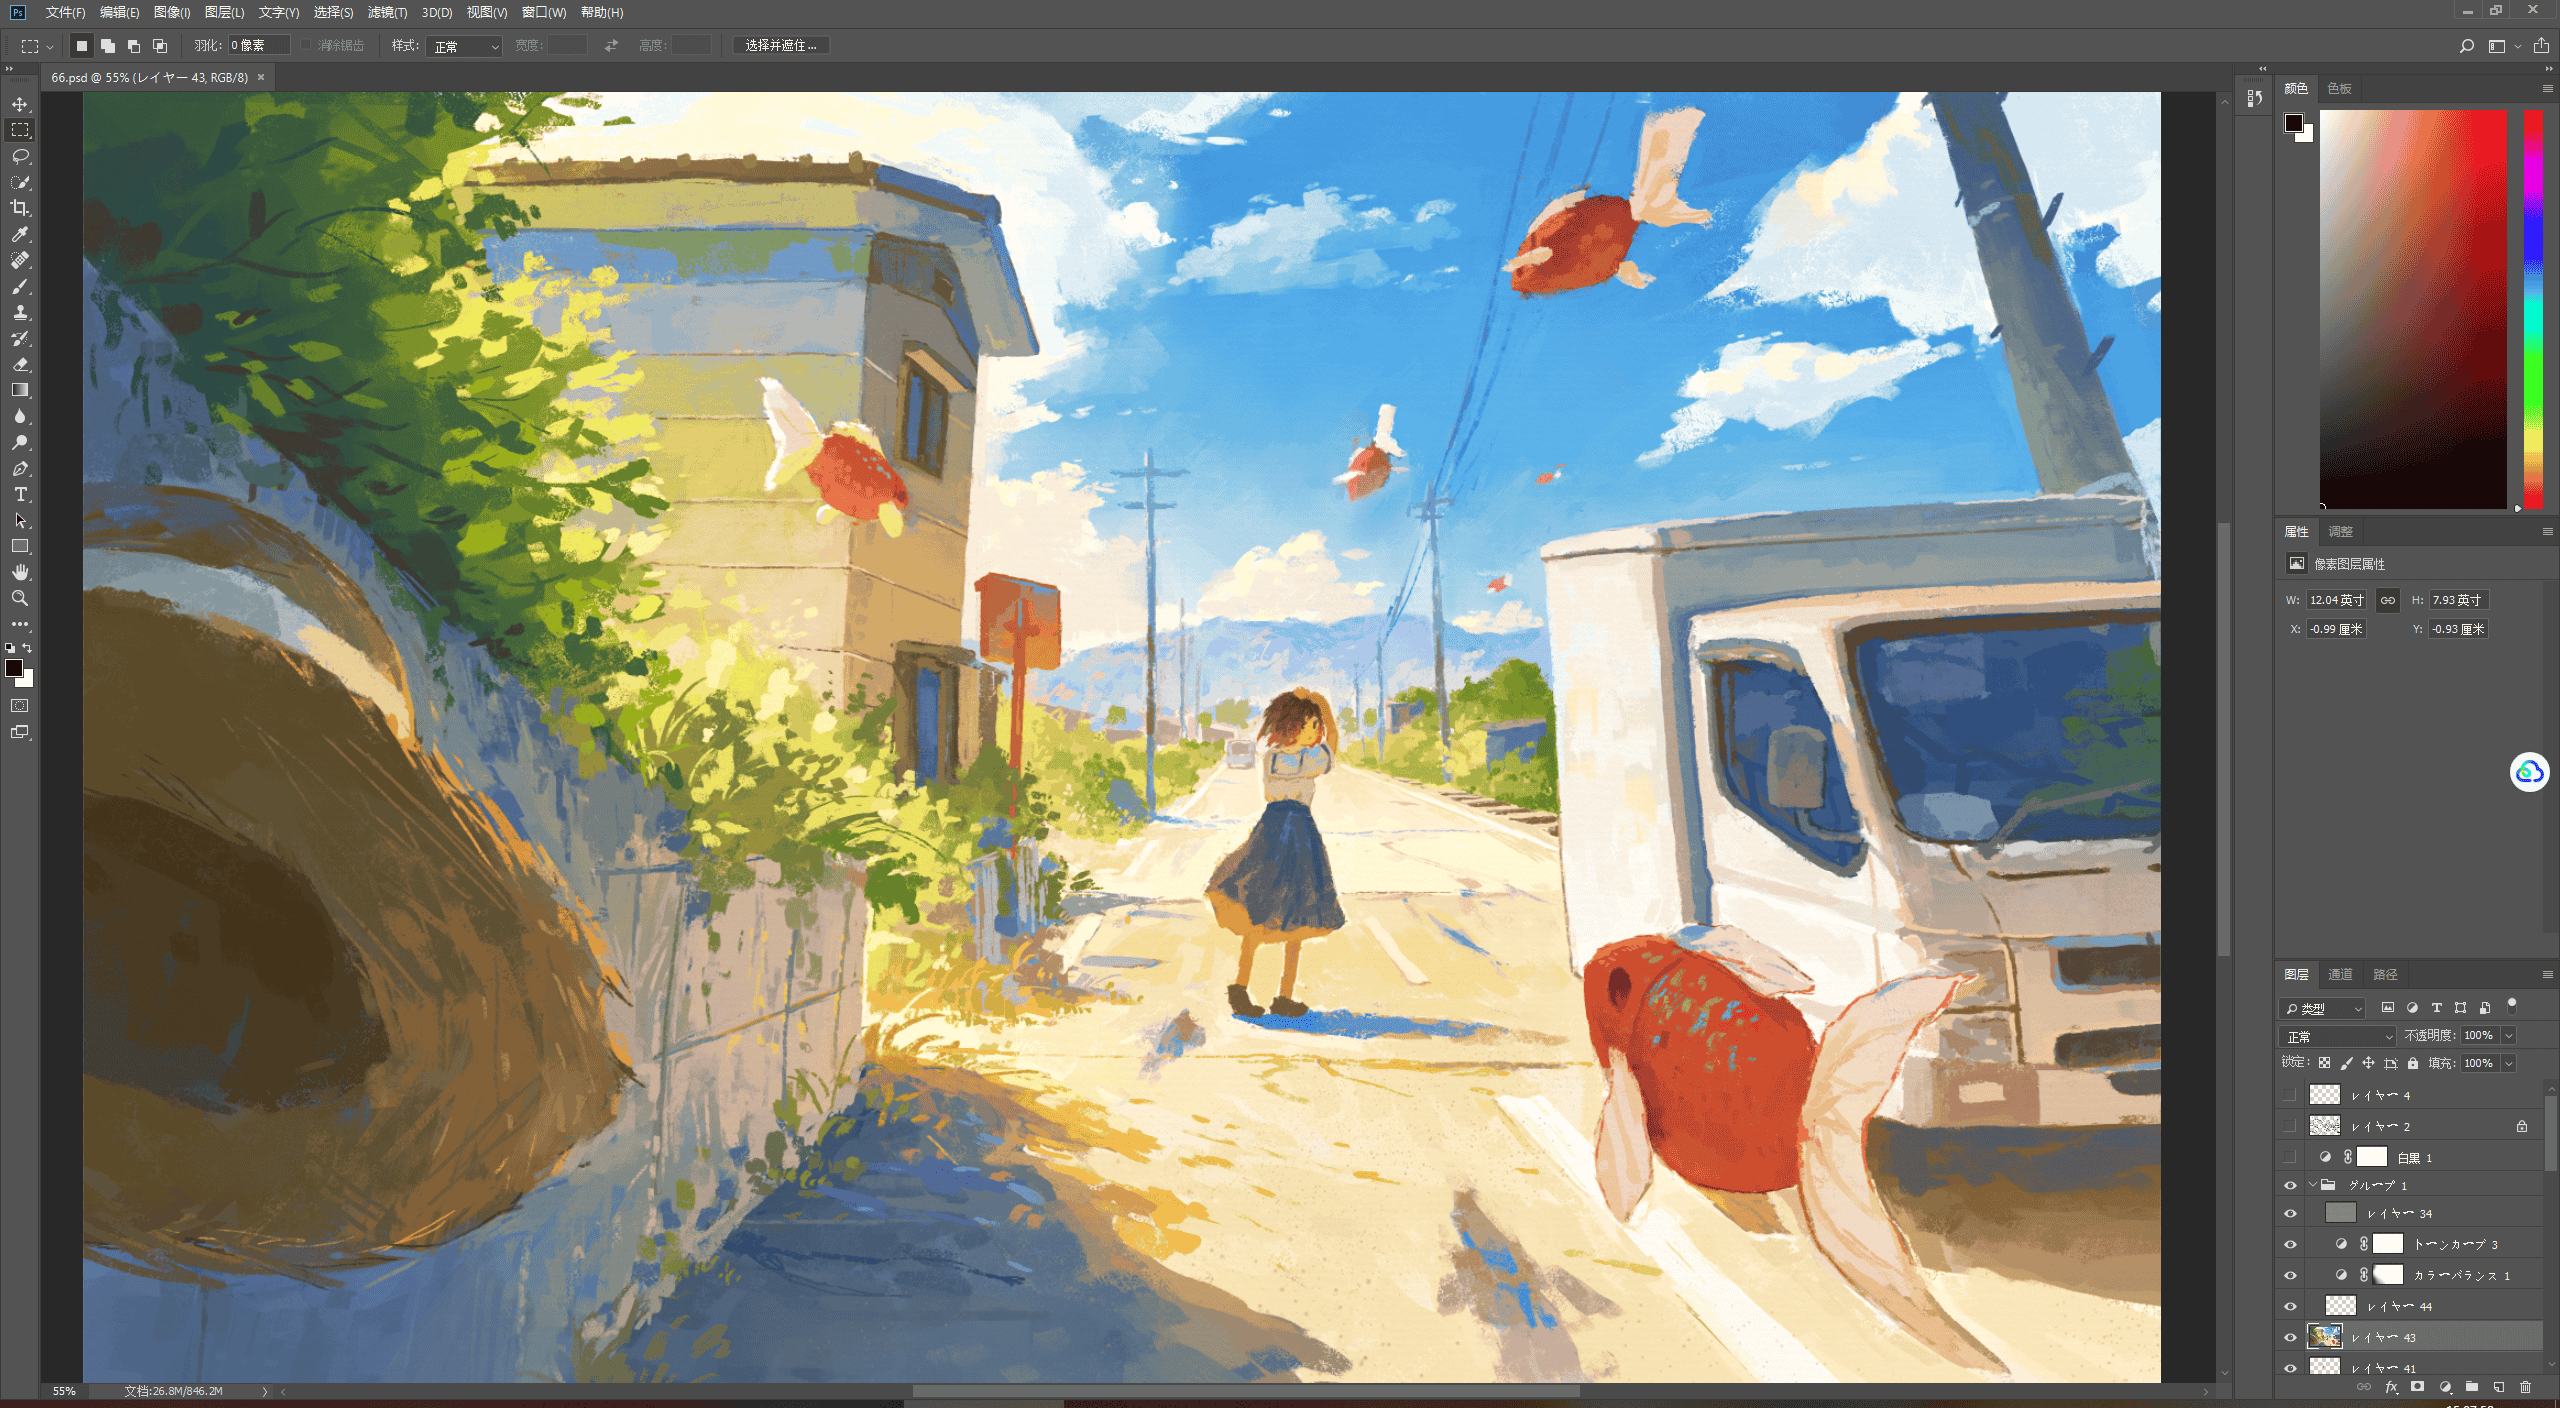Select the Eyedropper tool
Image resolution: width=2560 pixels, height=1408 pixels.
20,234
